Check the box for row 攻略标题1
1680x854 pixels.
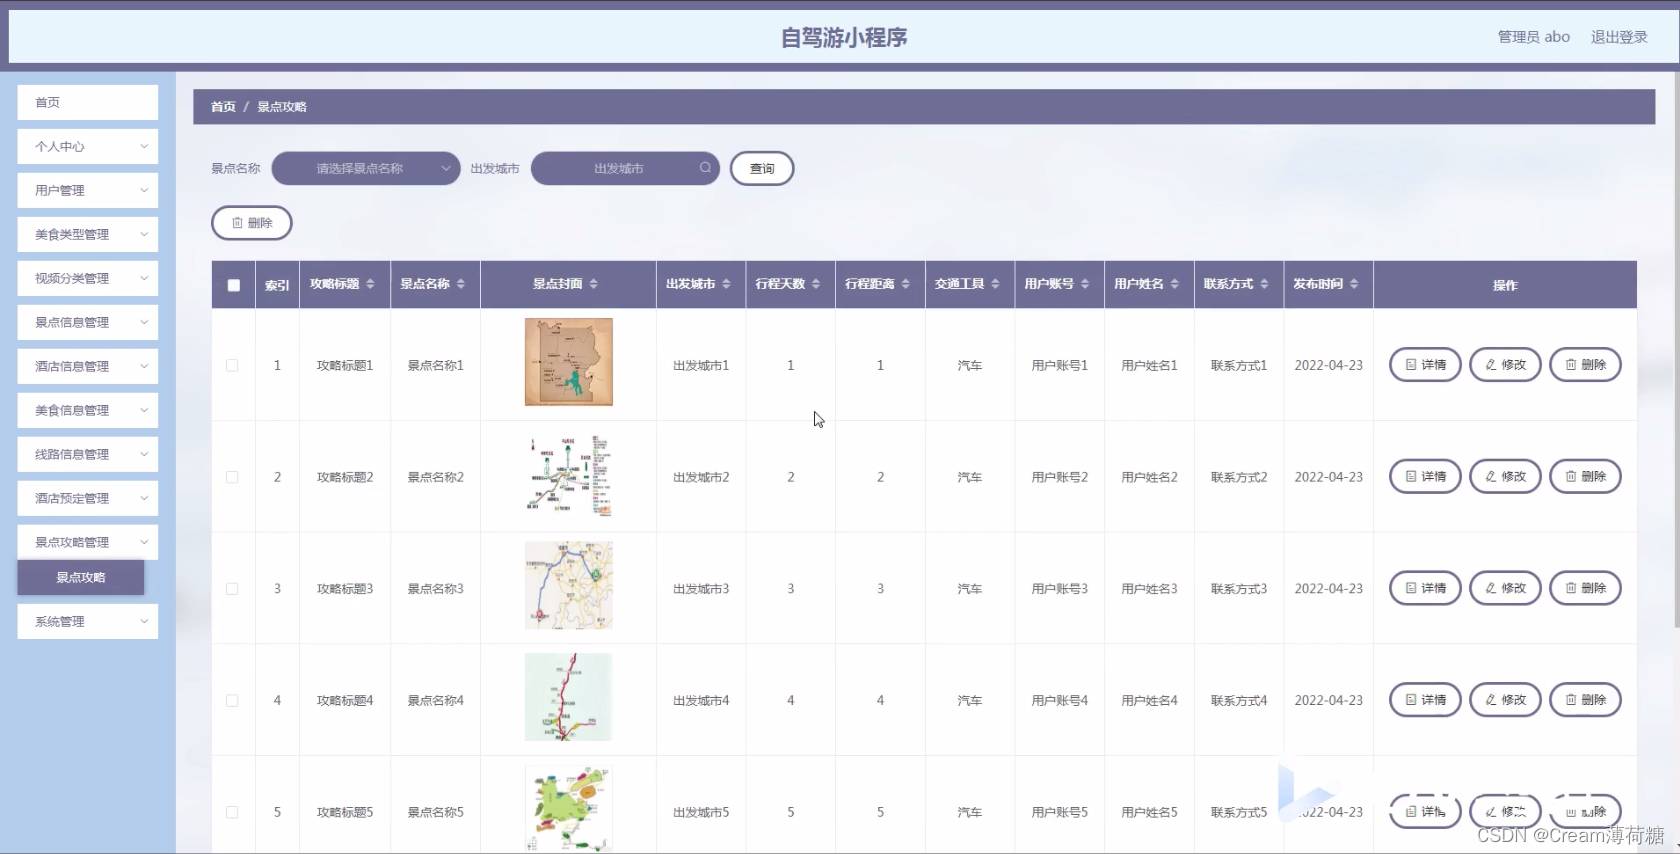point(232,365)
